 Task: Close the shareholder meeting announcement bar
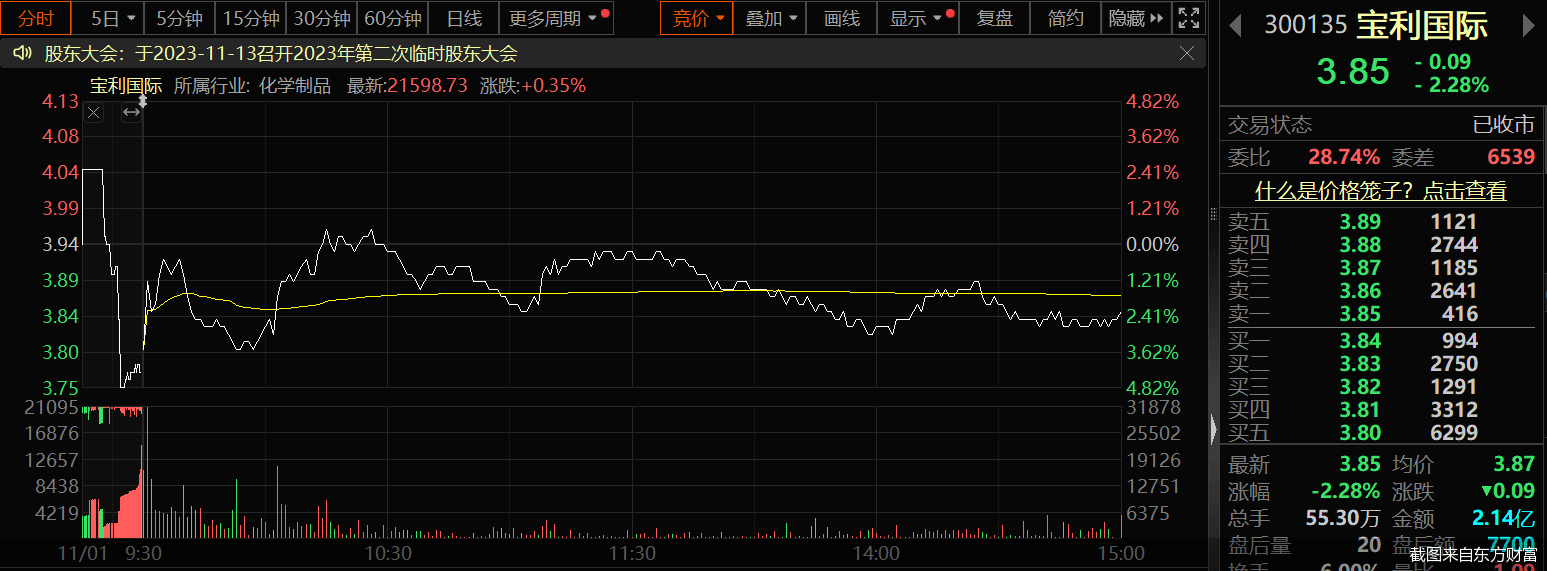[1187, 54]
